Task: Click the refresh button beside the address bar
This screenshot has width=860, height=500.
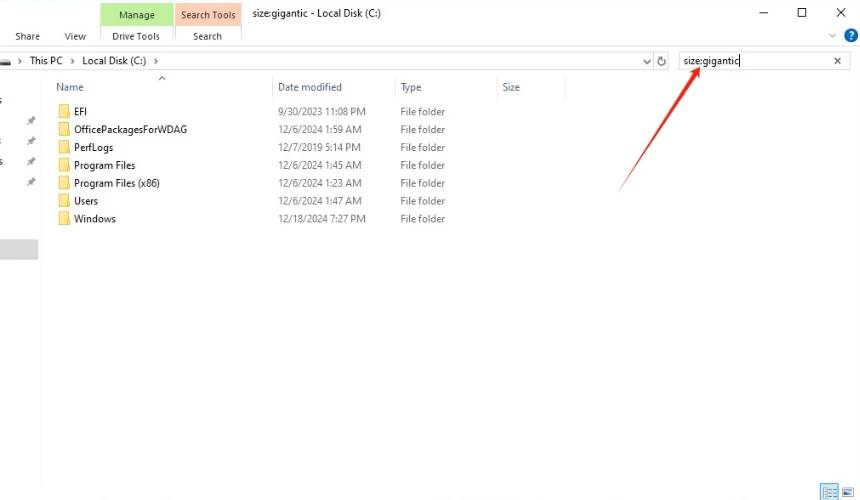Action: pos(661,61)
